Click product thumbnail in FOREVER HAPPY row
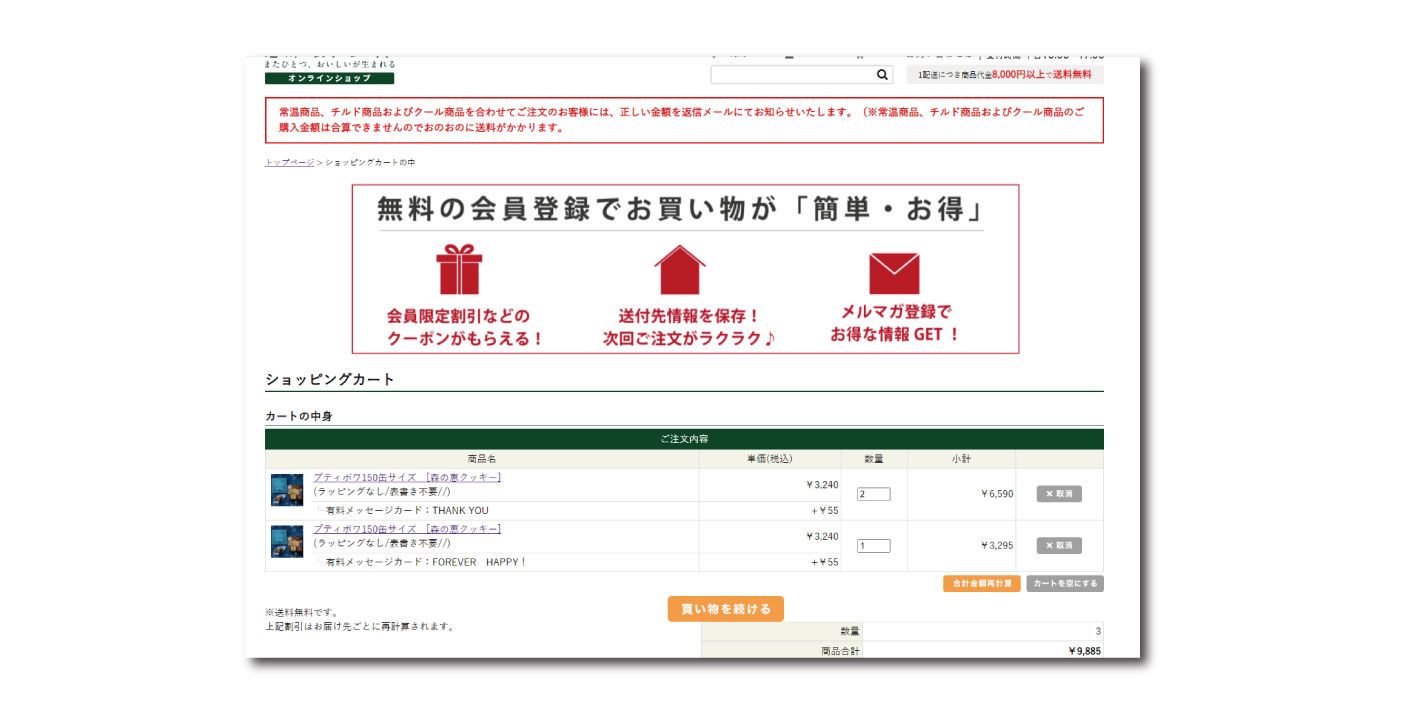This screenshot has height=727, width=1414. tap(287, 541)
